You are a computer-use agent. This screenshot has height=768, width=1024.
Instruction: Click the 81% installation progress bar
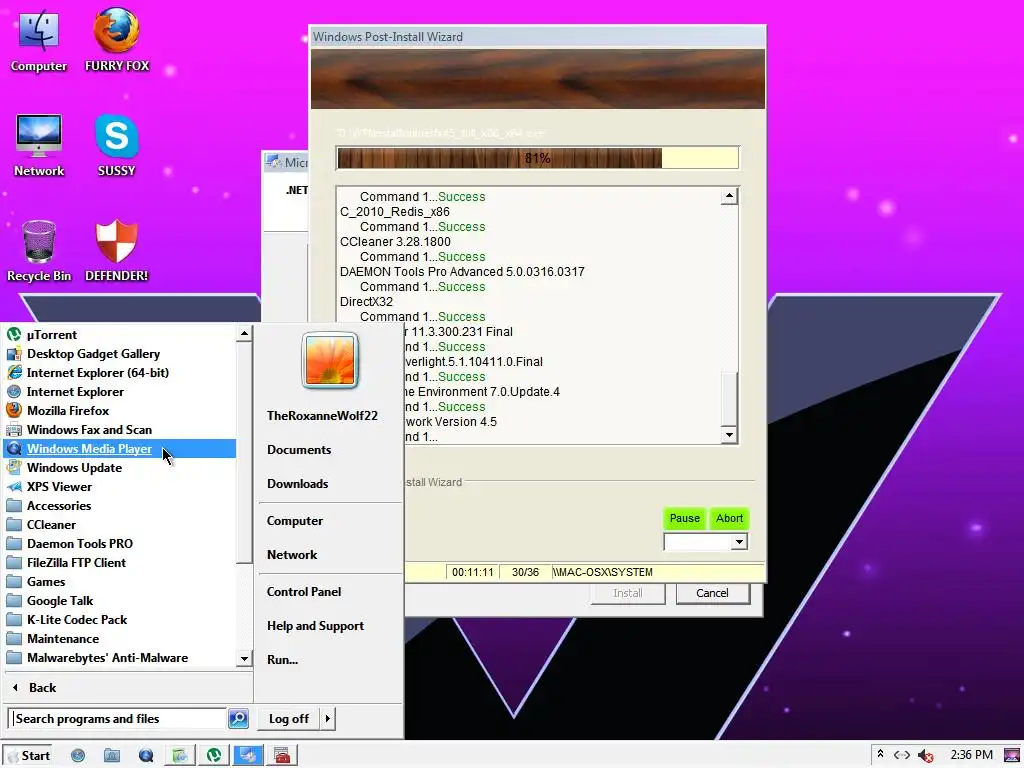coord(537,158)
